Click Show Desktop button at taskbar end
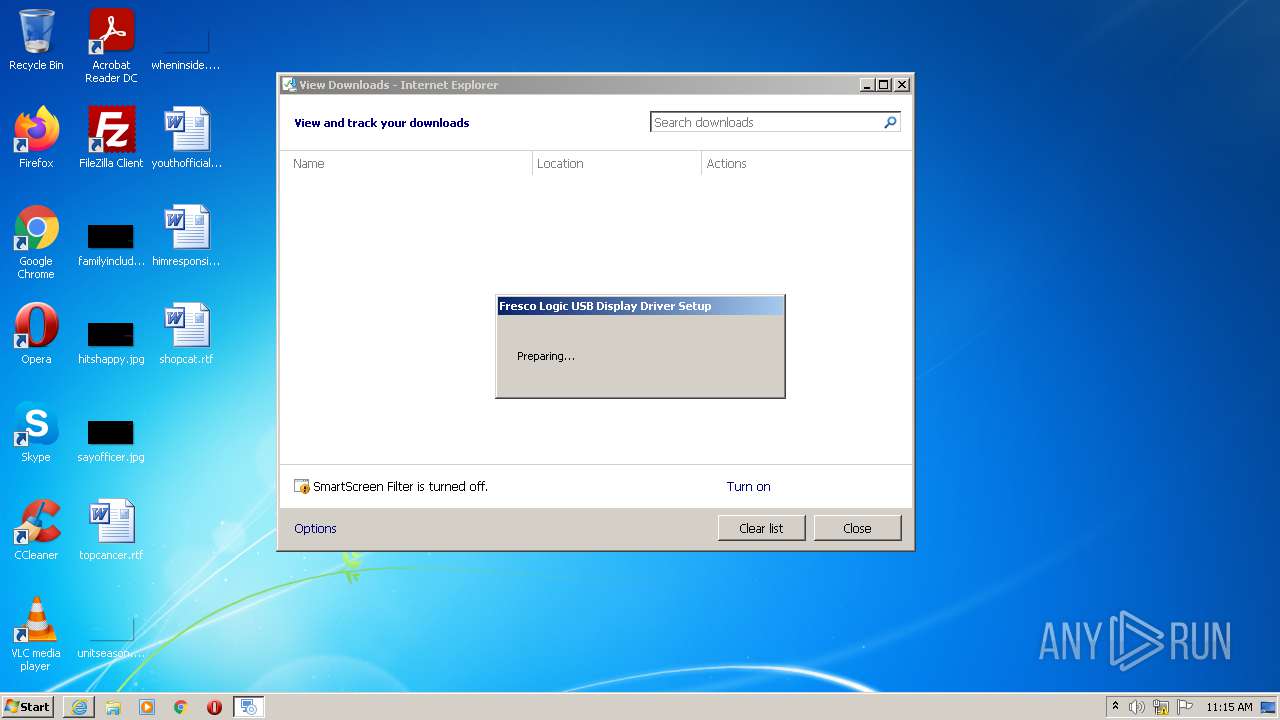 tap(1268, 707)
